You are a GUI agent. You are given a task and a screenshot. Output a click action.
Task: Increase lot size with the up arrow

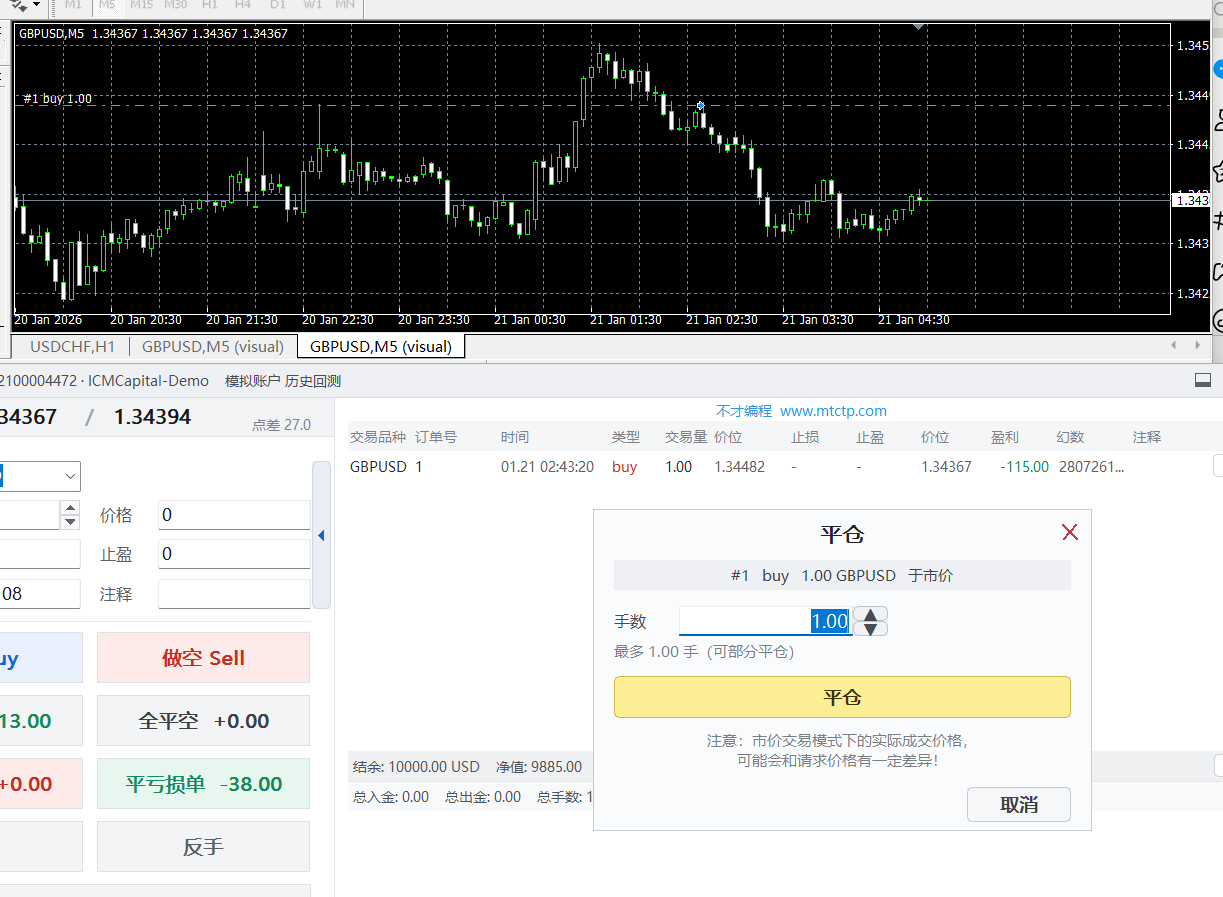(x=871, y=614)
